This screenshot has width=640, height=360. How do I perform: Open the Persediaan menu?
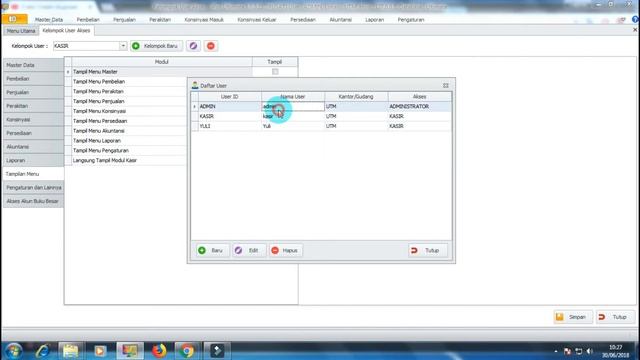point(303,20)
